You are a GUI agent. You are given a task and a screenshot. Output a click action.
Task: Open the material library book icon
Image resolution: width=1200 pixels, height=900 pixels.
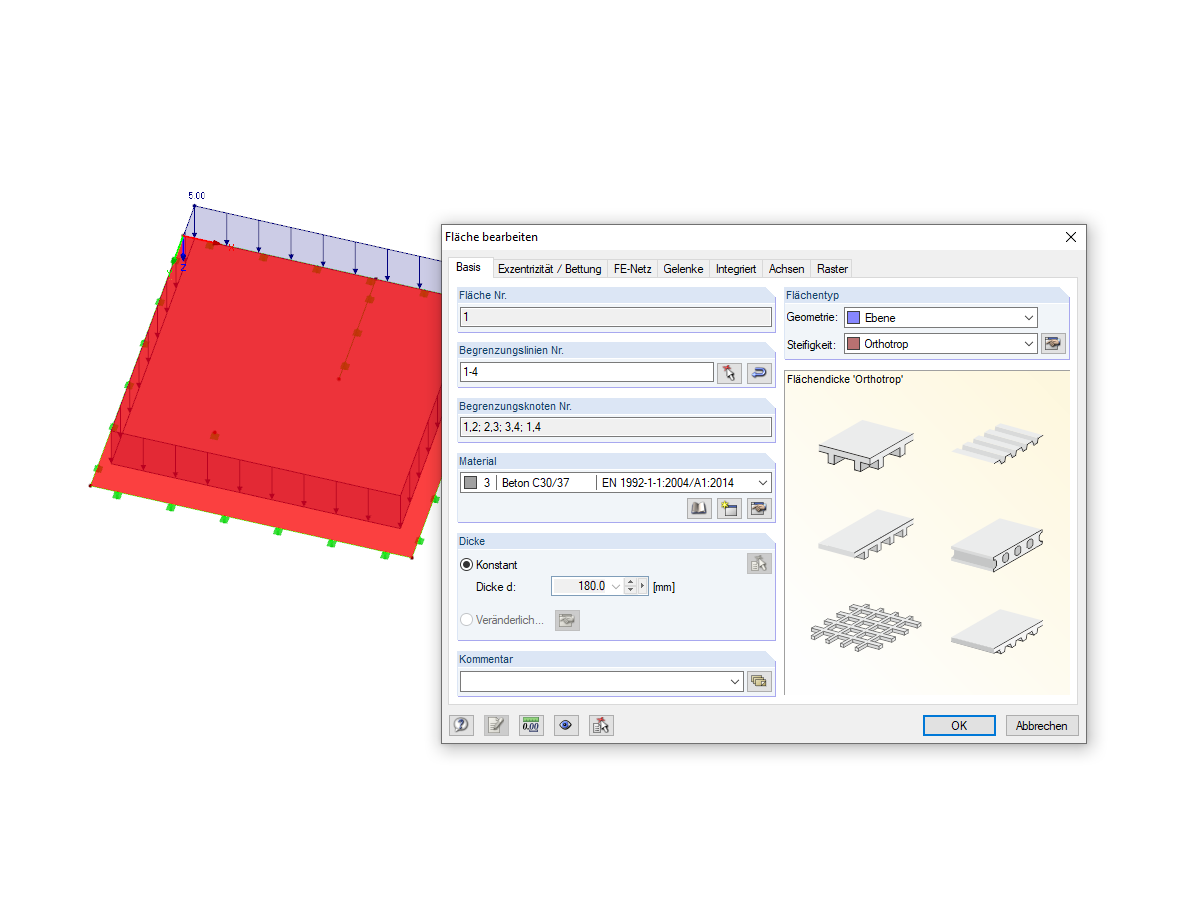(x=699, y=508)
